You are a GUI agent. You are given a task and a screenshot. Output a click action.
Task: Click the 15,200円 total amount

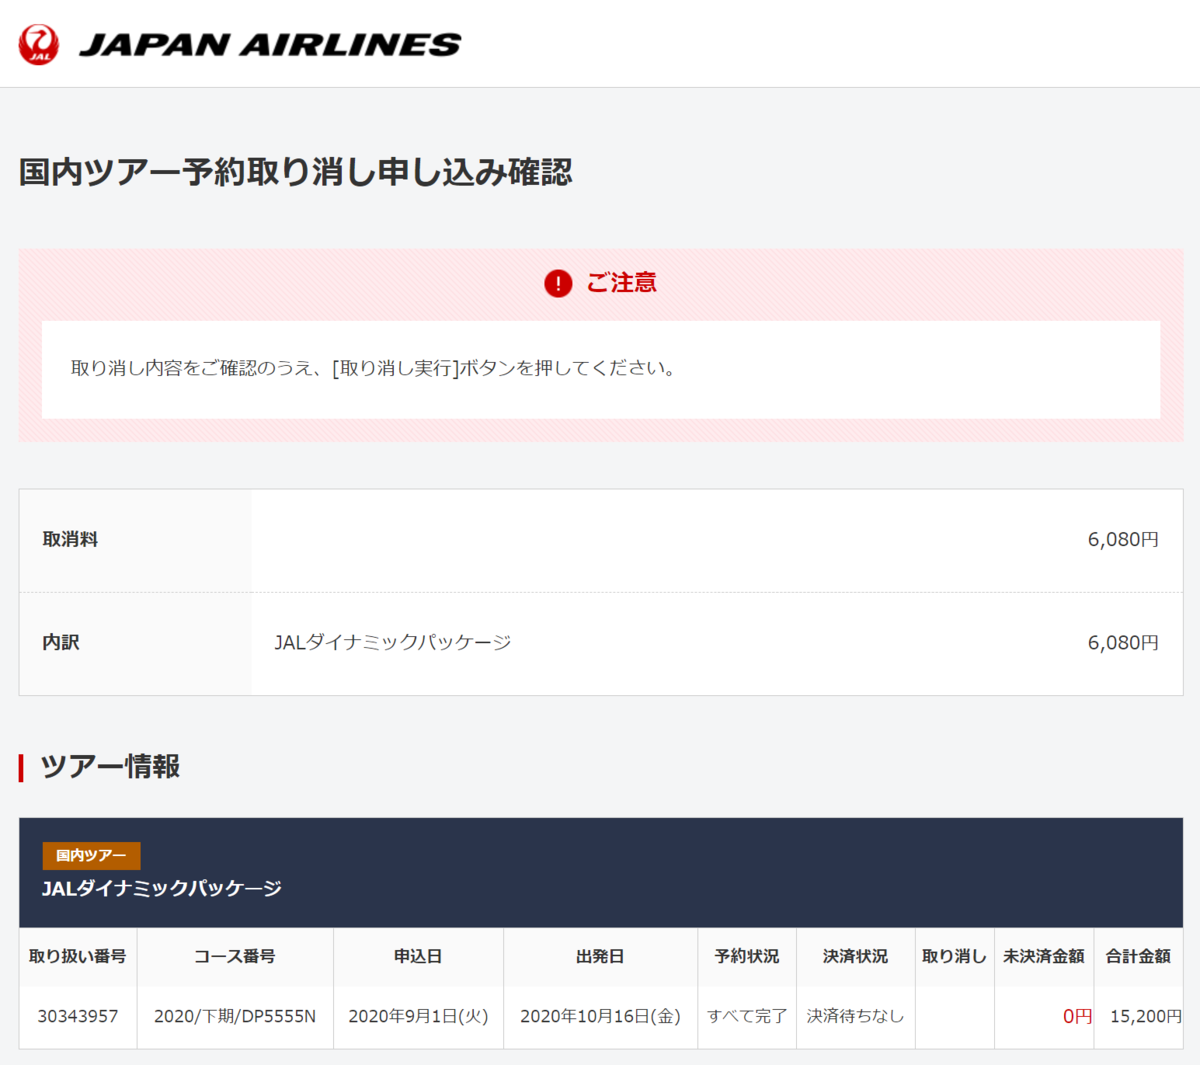coord(1146,1016)
